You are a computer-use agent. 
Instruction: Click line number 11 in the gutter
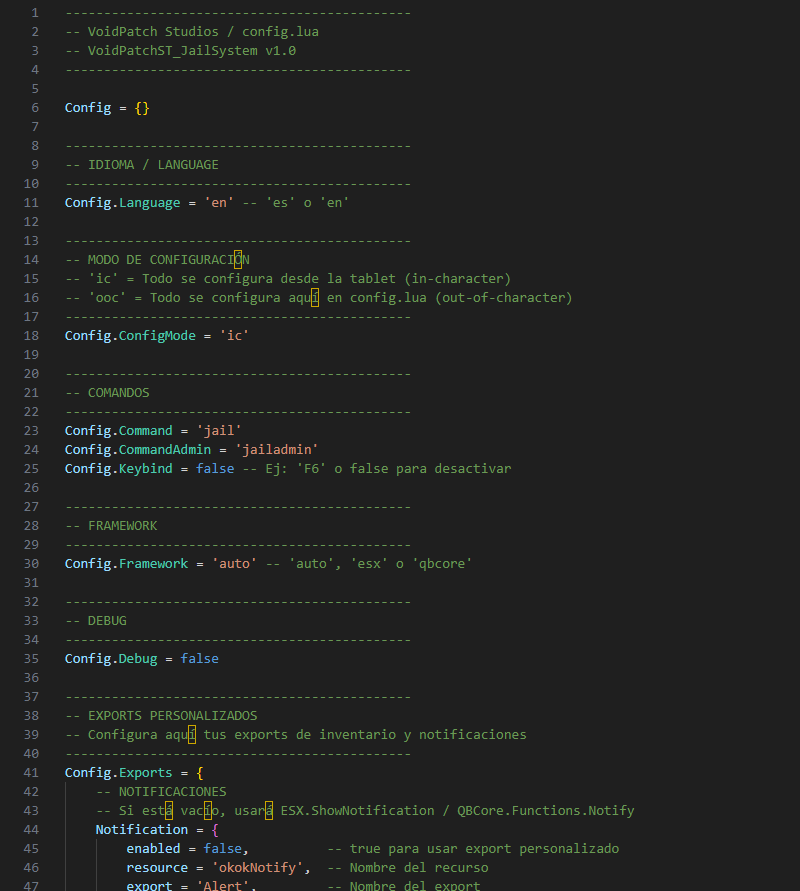coord(31,202)
